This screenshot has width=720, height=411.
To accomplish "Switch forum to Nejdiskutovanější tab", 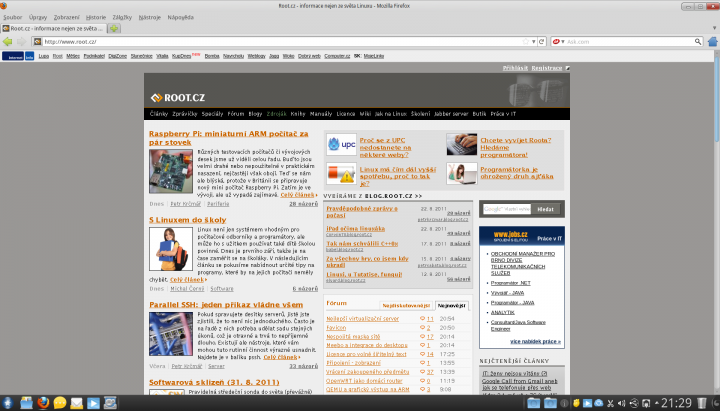I will 406,305.
